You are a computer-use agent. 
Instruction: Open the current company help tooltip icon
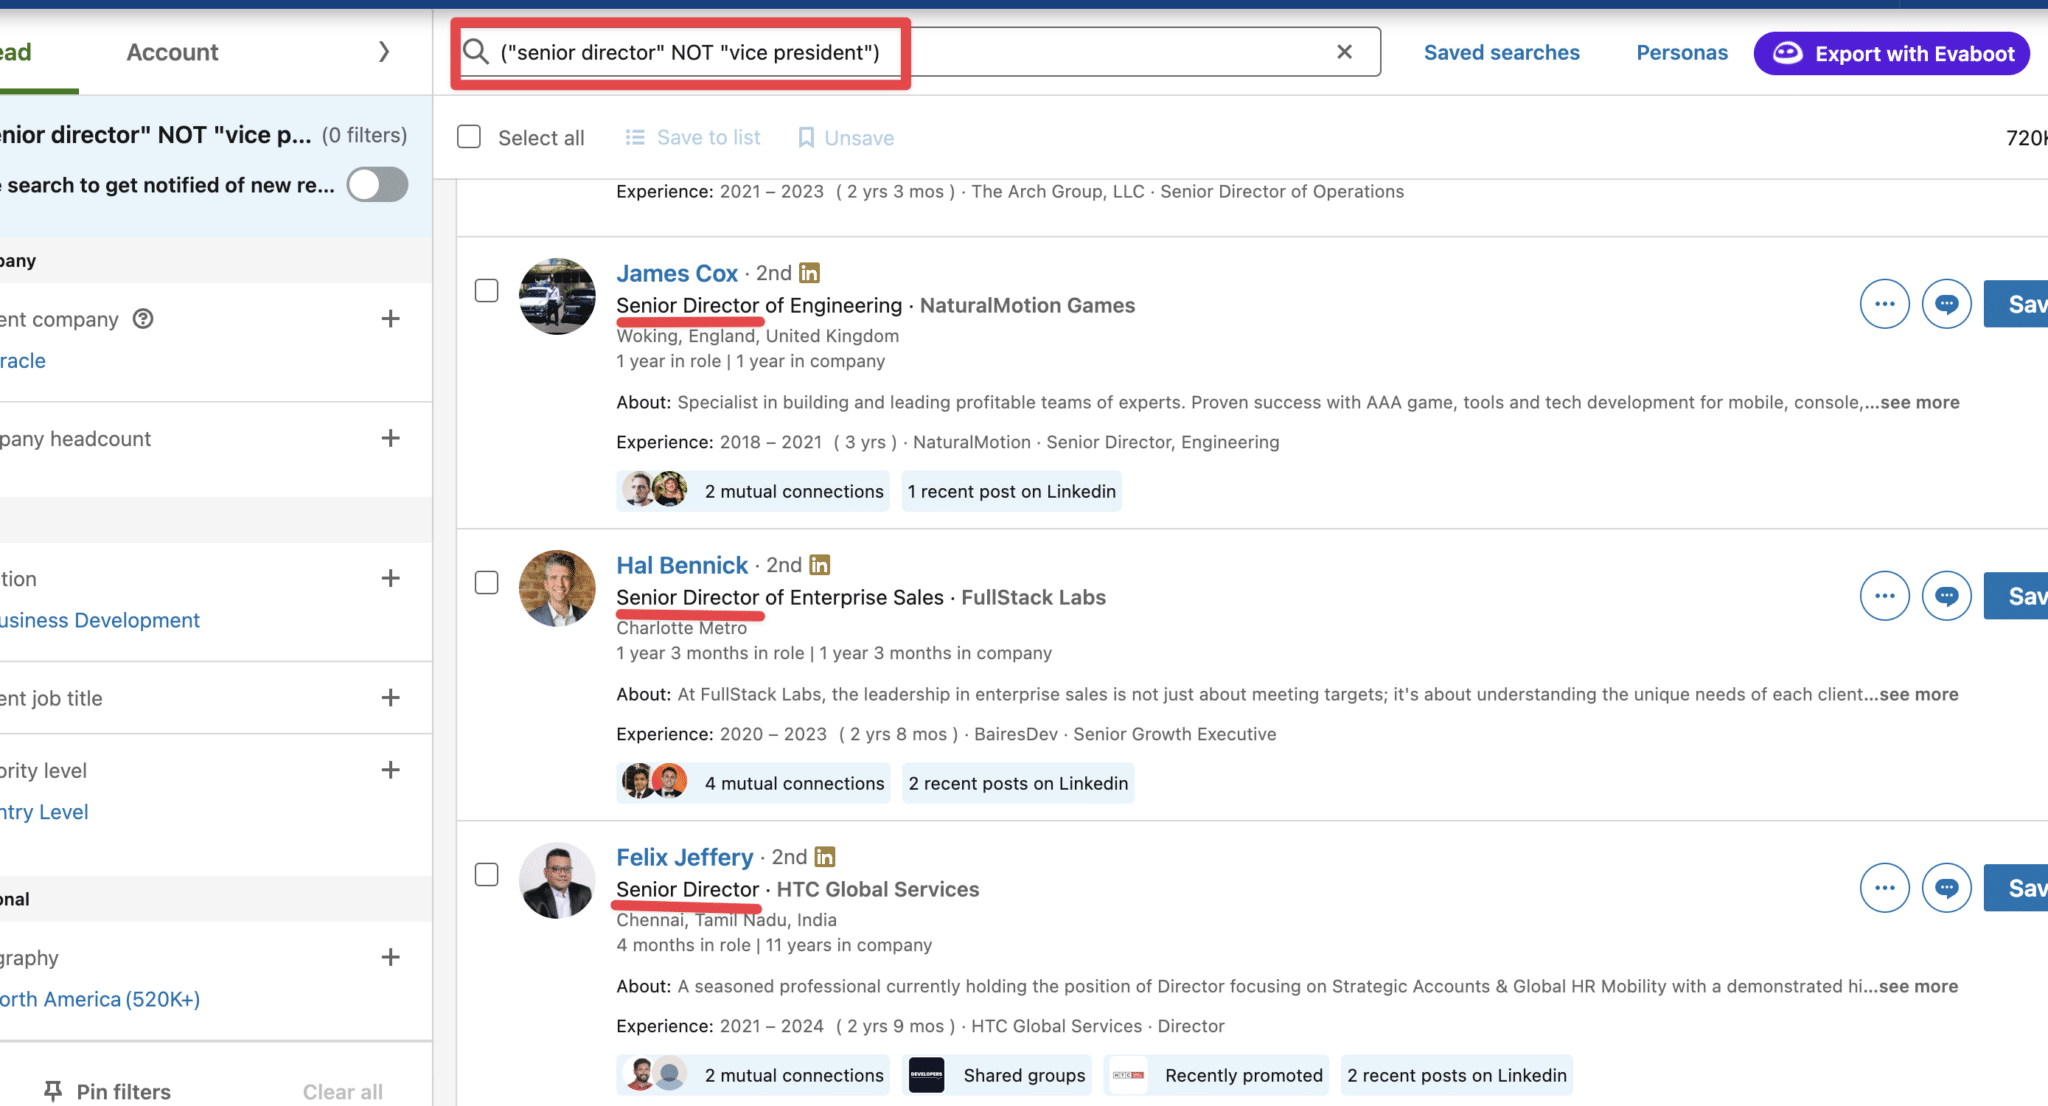142,319
